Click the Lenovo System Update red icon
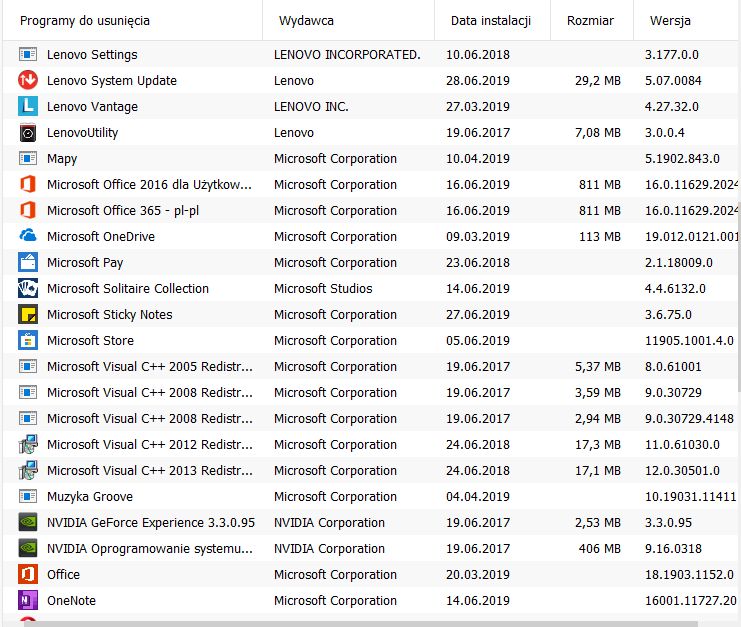 coord(28,80)
